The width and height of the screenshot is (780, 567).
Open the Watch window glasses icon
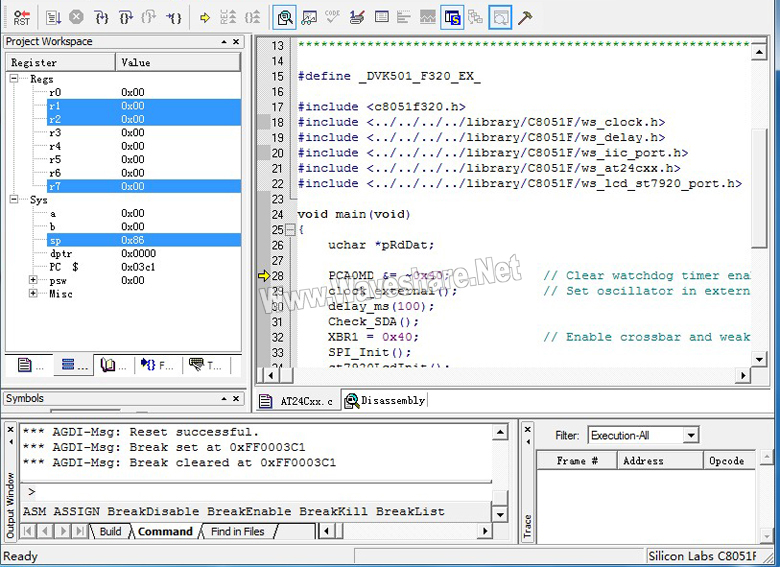(309, 18)
